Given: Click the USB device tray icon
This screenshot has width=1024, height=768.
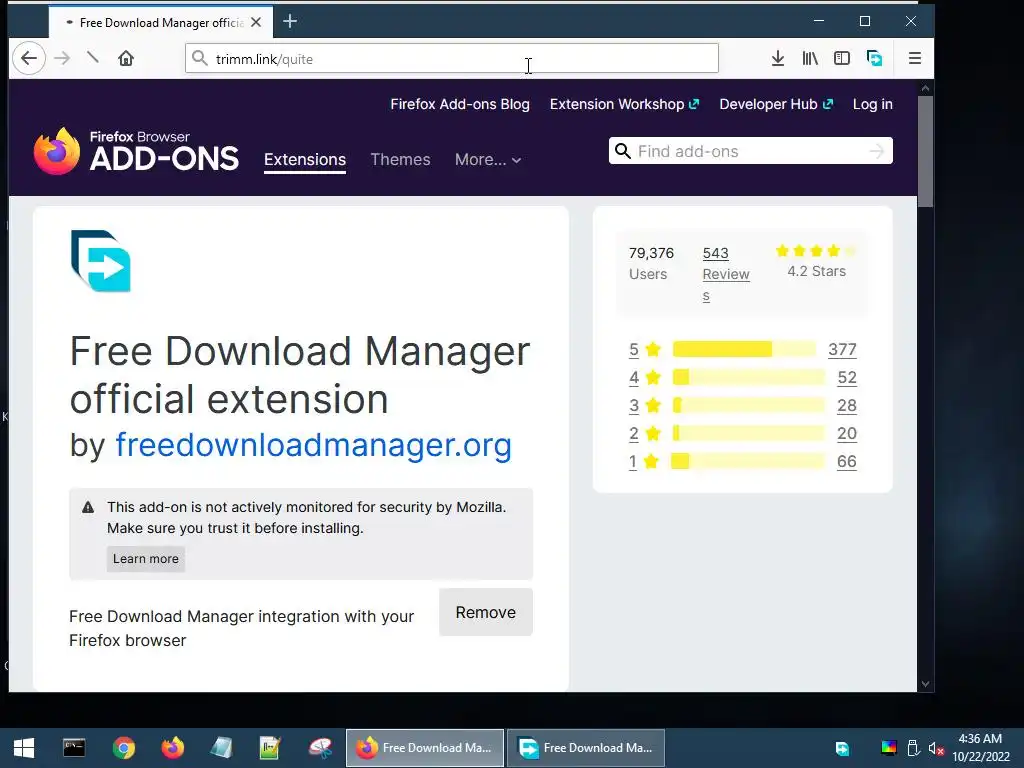Looking at the screenshot, I should click(913, 748).
